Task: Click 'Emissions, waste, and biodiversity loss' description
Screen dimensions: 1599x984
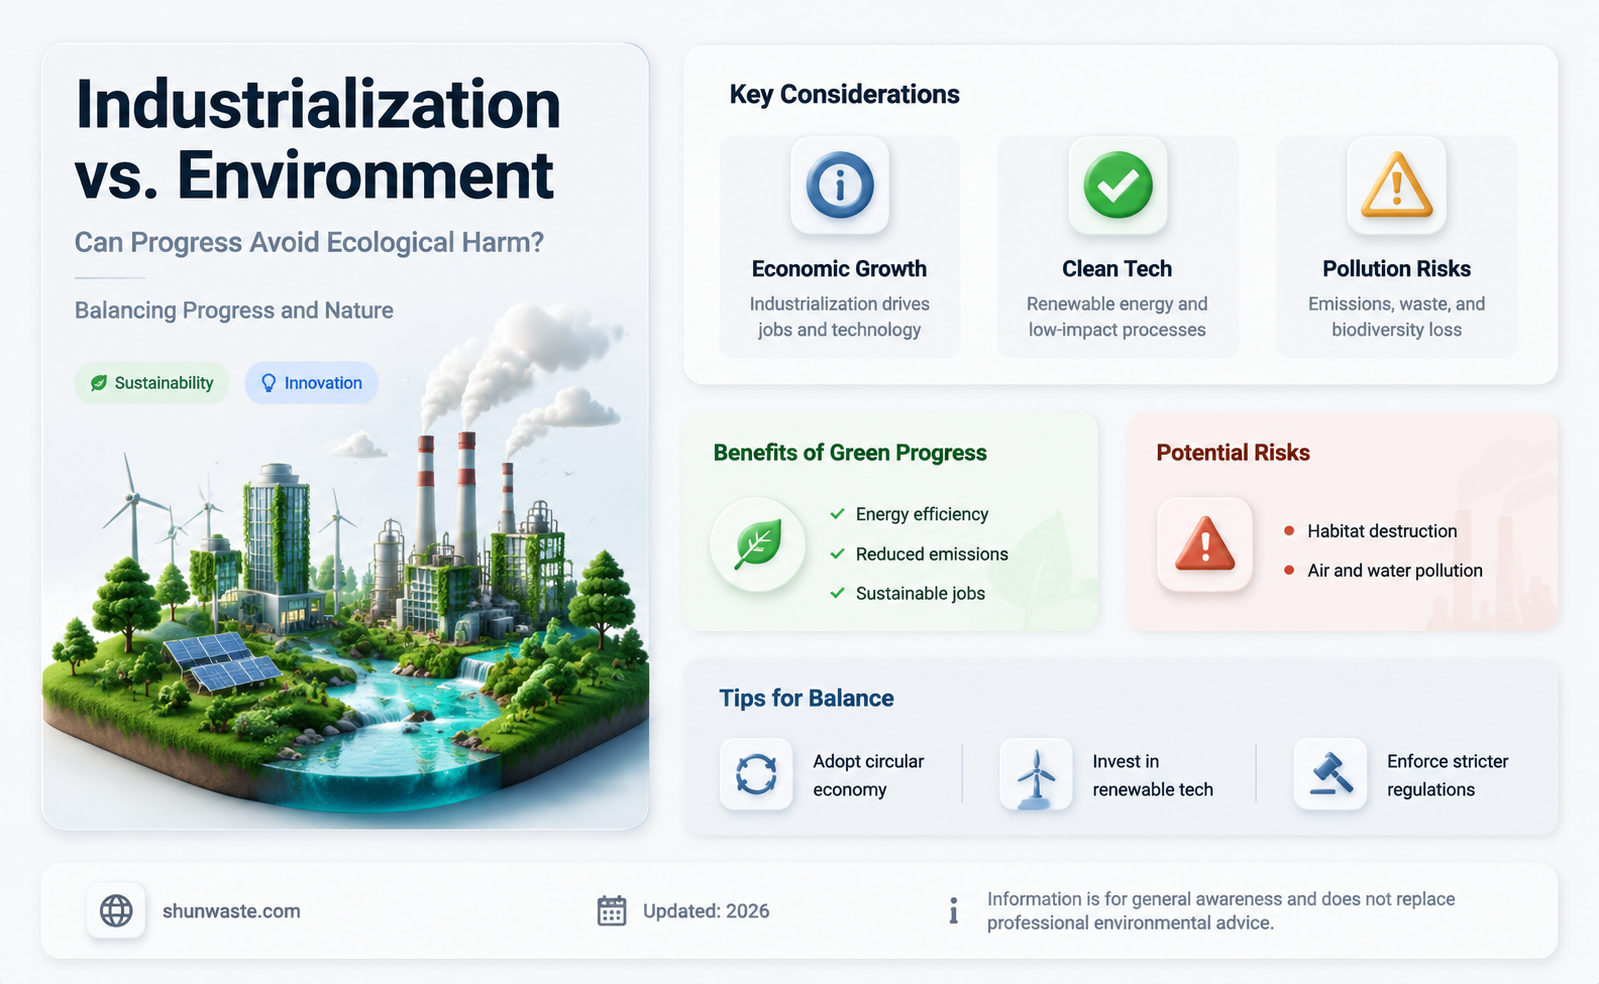Action: pos(1396,317)
